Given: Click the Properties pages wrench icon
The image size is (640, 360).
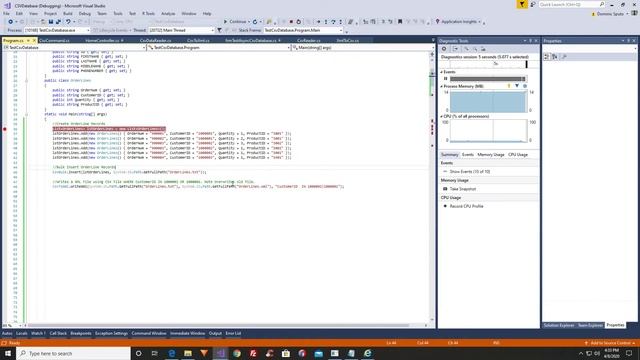Looking at the screenshot, I should [x=564, y=57].
